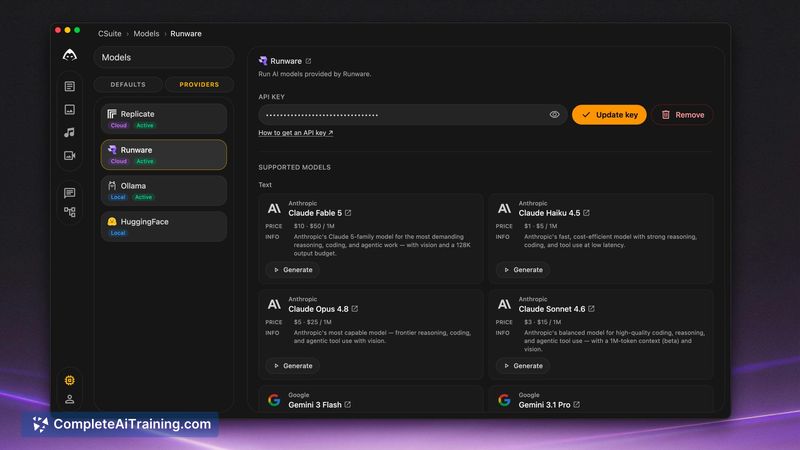
Task: Click Anthropic logo on Claude Haiku 4.5 card
Action: (504, 208)
